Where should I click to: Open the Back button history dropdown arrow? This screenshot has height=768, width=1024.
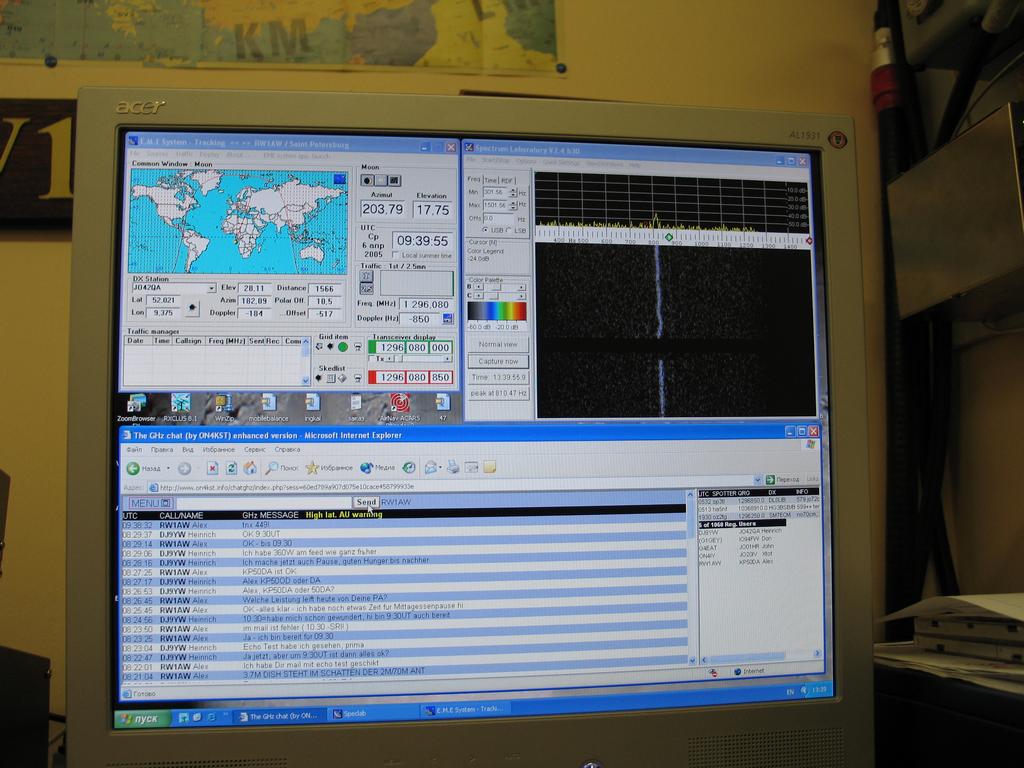[x=168, y=468]
